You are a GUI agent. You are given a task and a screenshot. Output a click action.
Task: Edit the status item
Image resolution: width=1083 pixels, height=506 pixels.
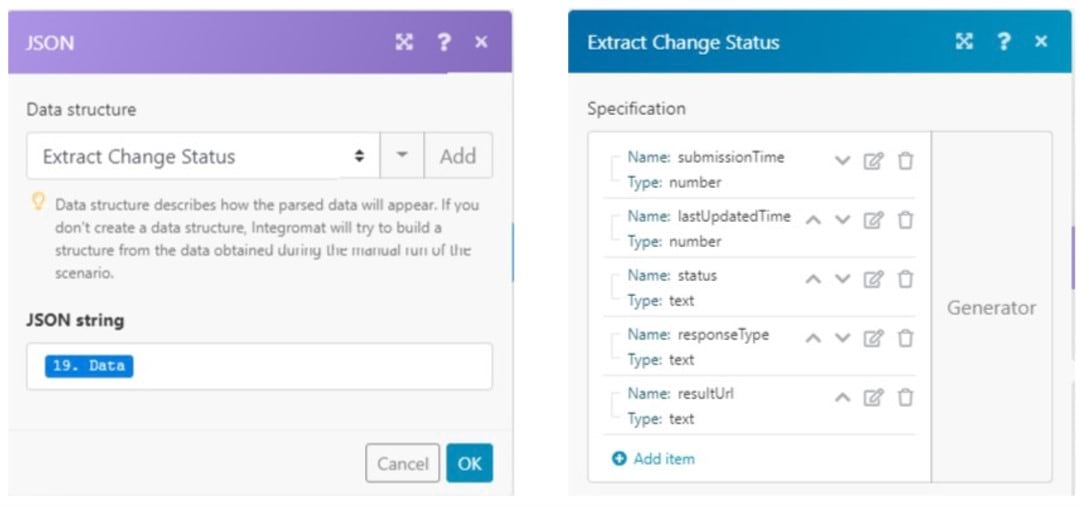pos(873,280)
